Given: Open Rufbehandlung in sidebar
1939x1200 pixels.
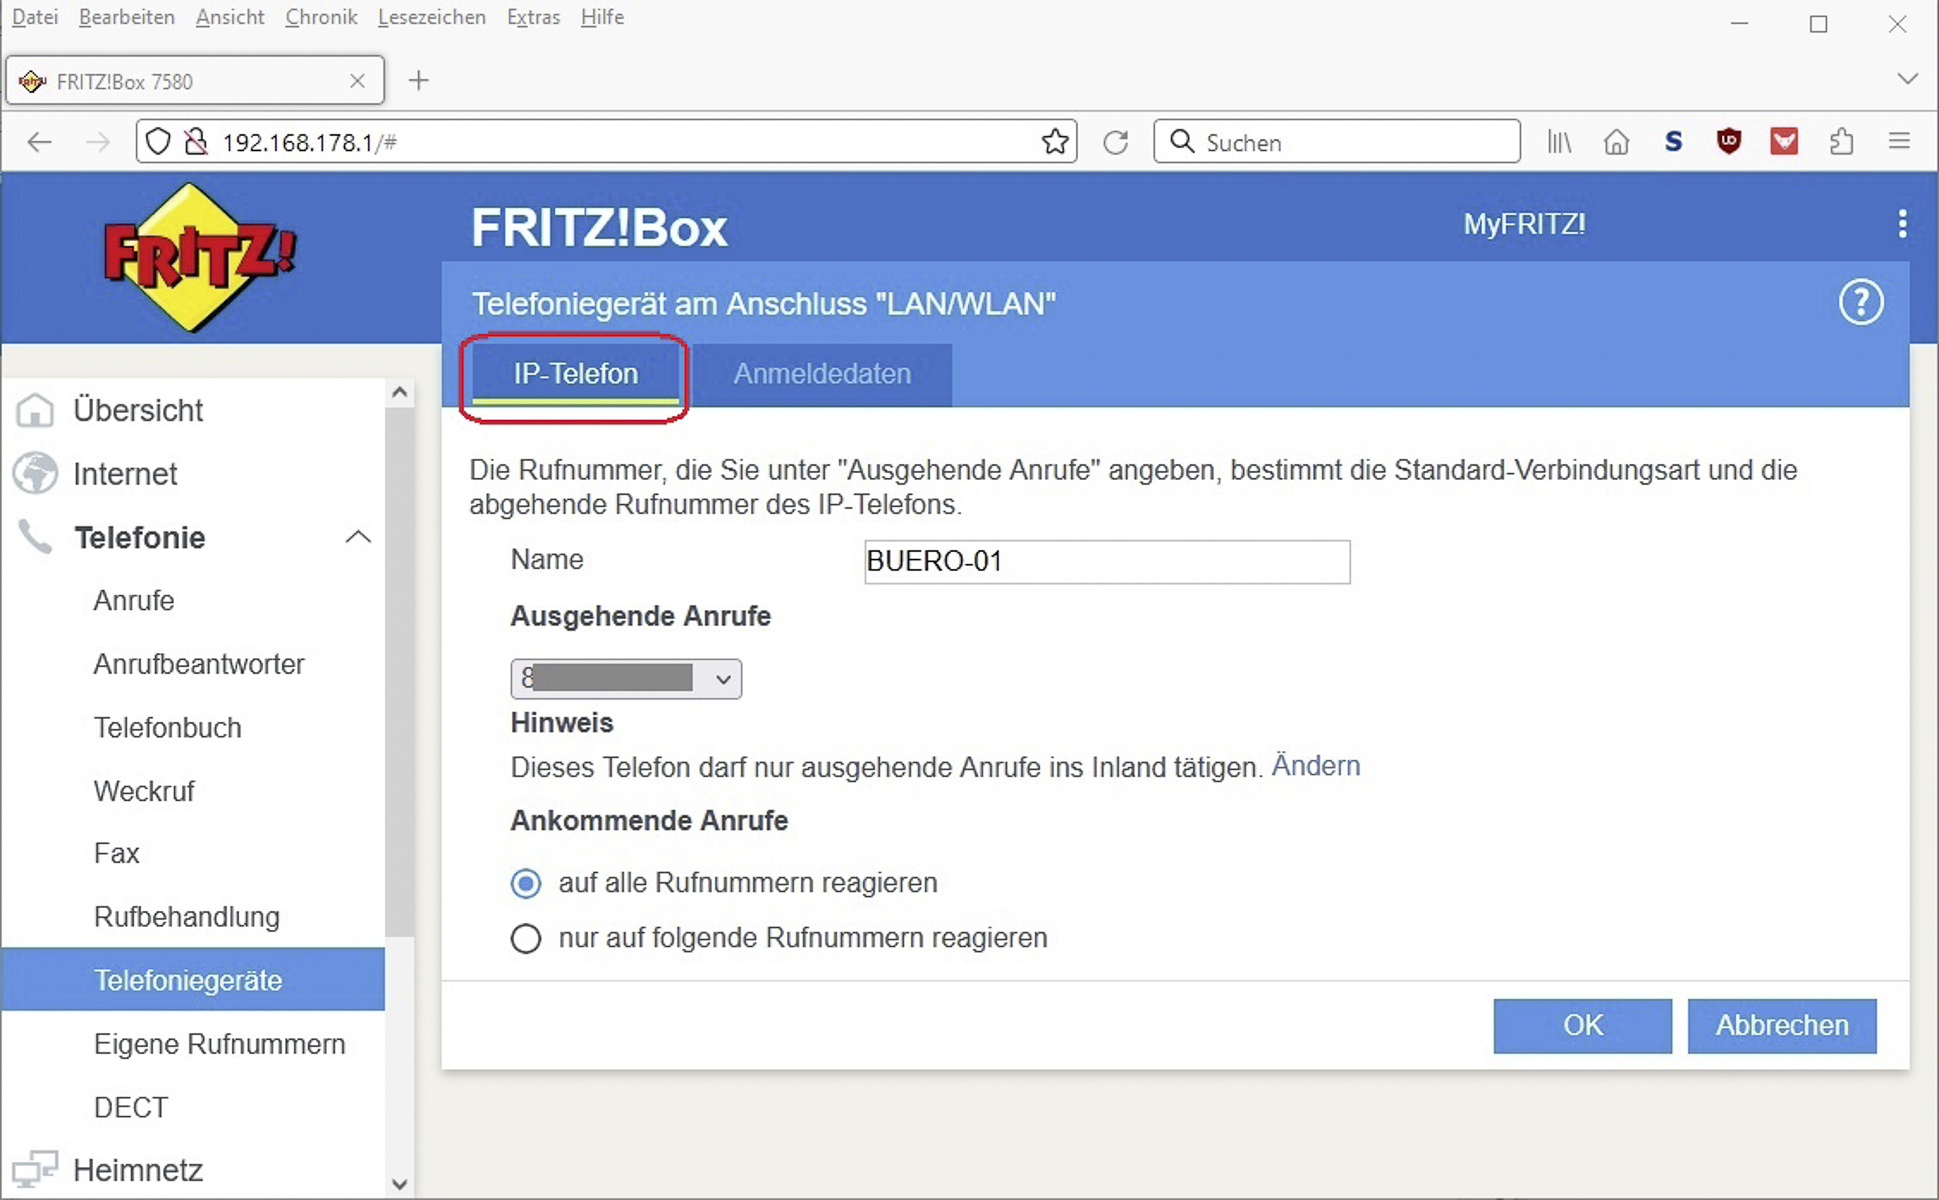Looking at the screenshot, I should coord(187,917).
